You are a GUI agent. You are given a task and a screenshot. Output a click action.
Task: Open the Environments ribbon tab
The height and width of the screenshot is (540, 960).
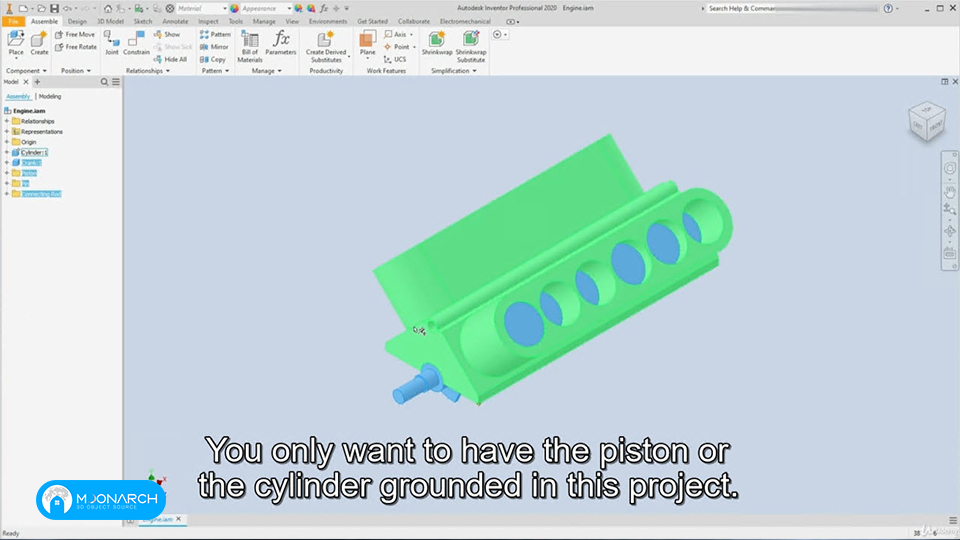click(x=328, y=21)
